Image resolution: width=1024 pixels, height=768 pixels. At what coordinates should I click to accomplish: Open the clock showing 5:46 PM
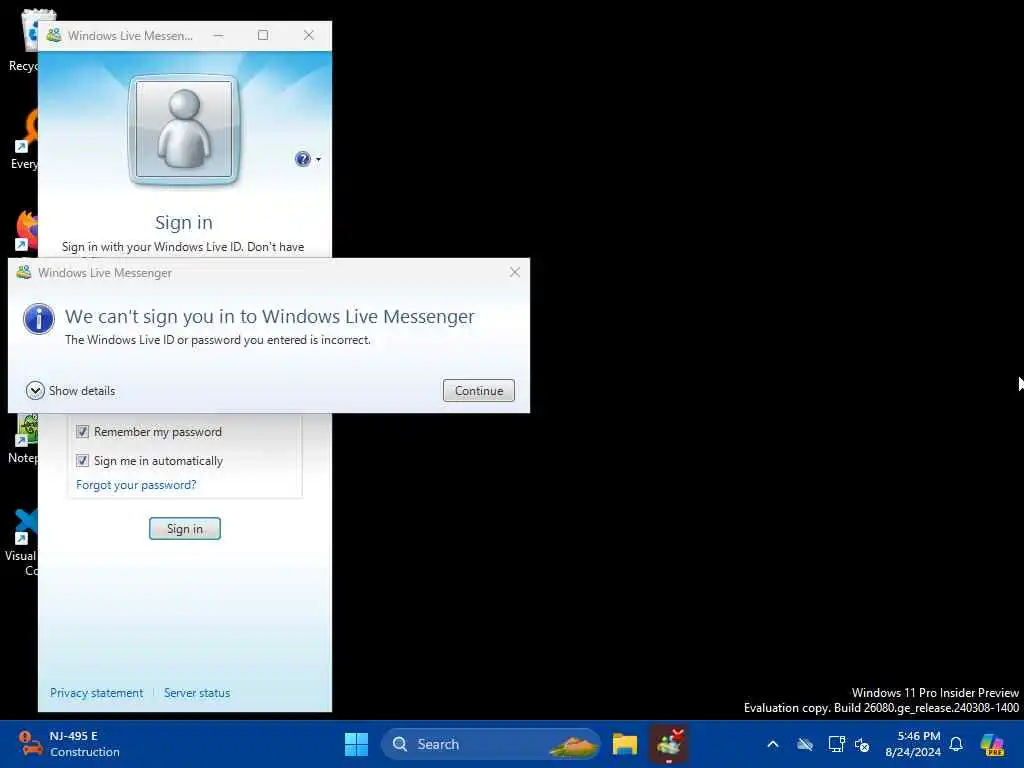point(913,744)
